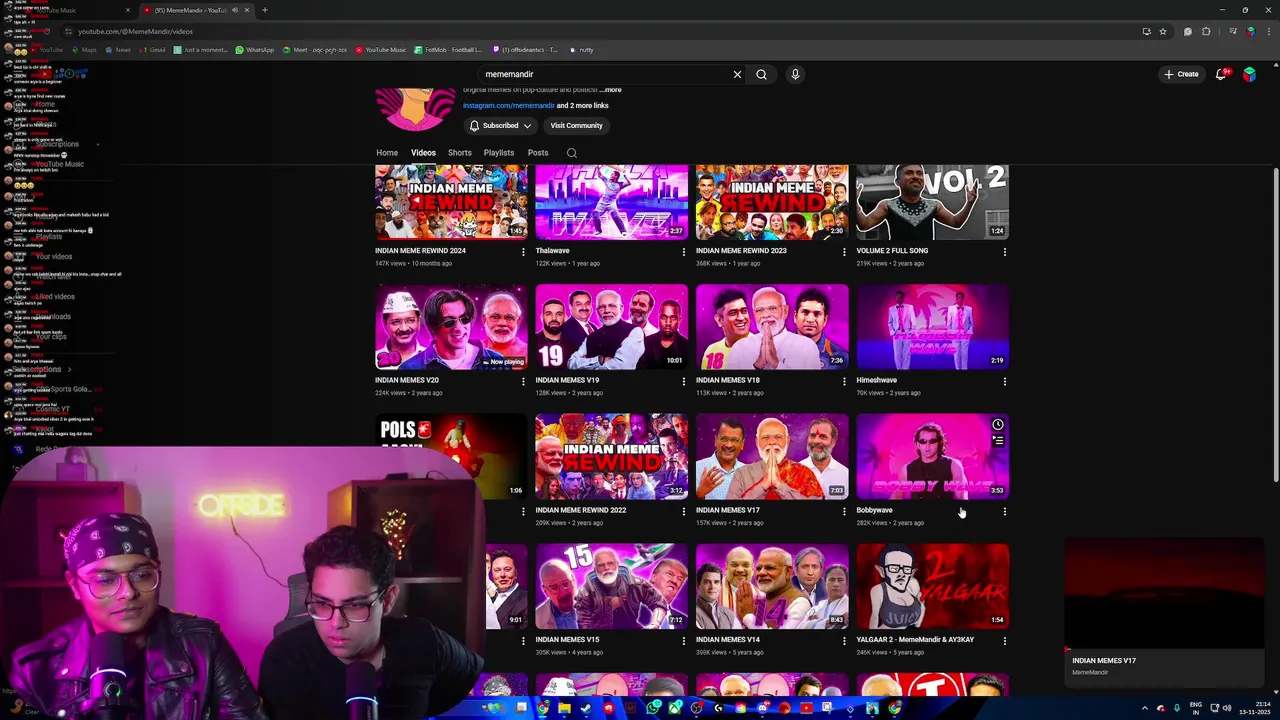The height and width of the screenshot is (720, 1280).
Task: Open options menu for INDIAN MEMES V15
Action: click(x=684, y=641)
